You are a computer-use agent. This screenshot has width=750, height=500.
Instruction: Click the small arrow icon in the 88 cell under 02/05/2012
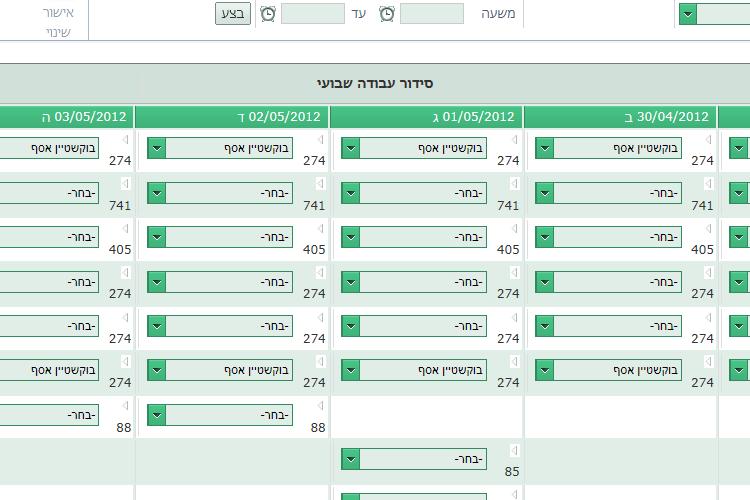click(x=320, y=406)
